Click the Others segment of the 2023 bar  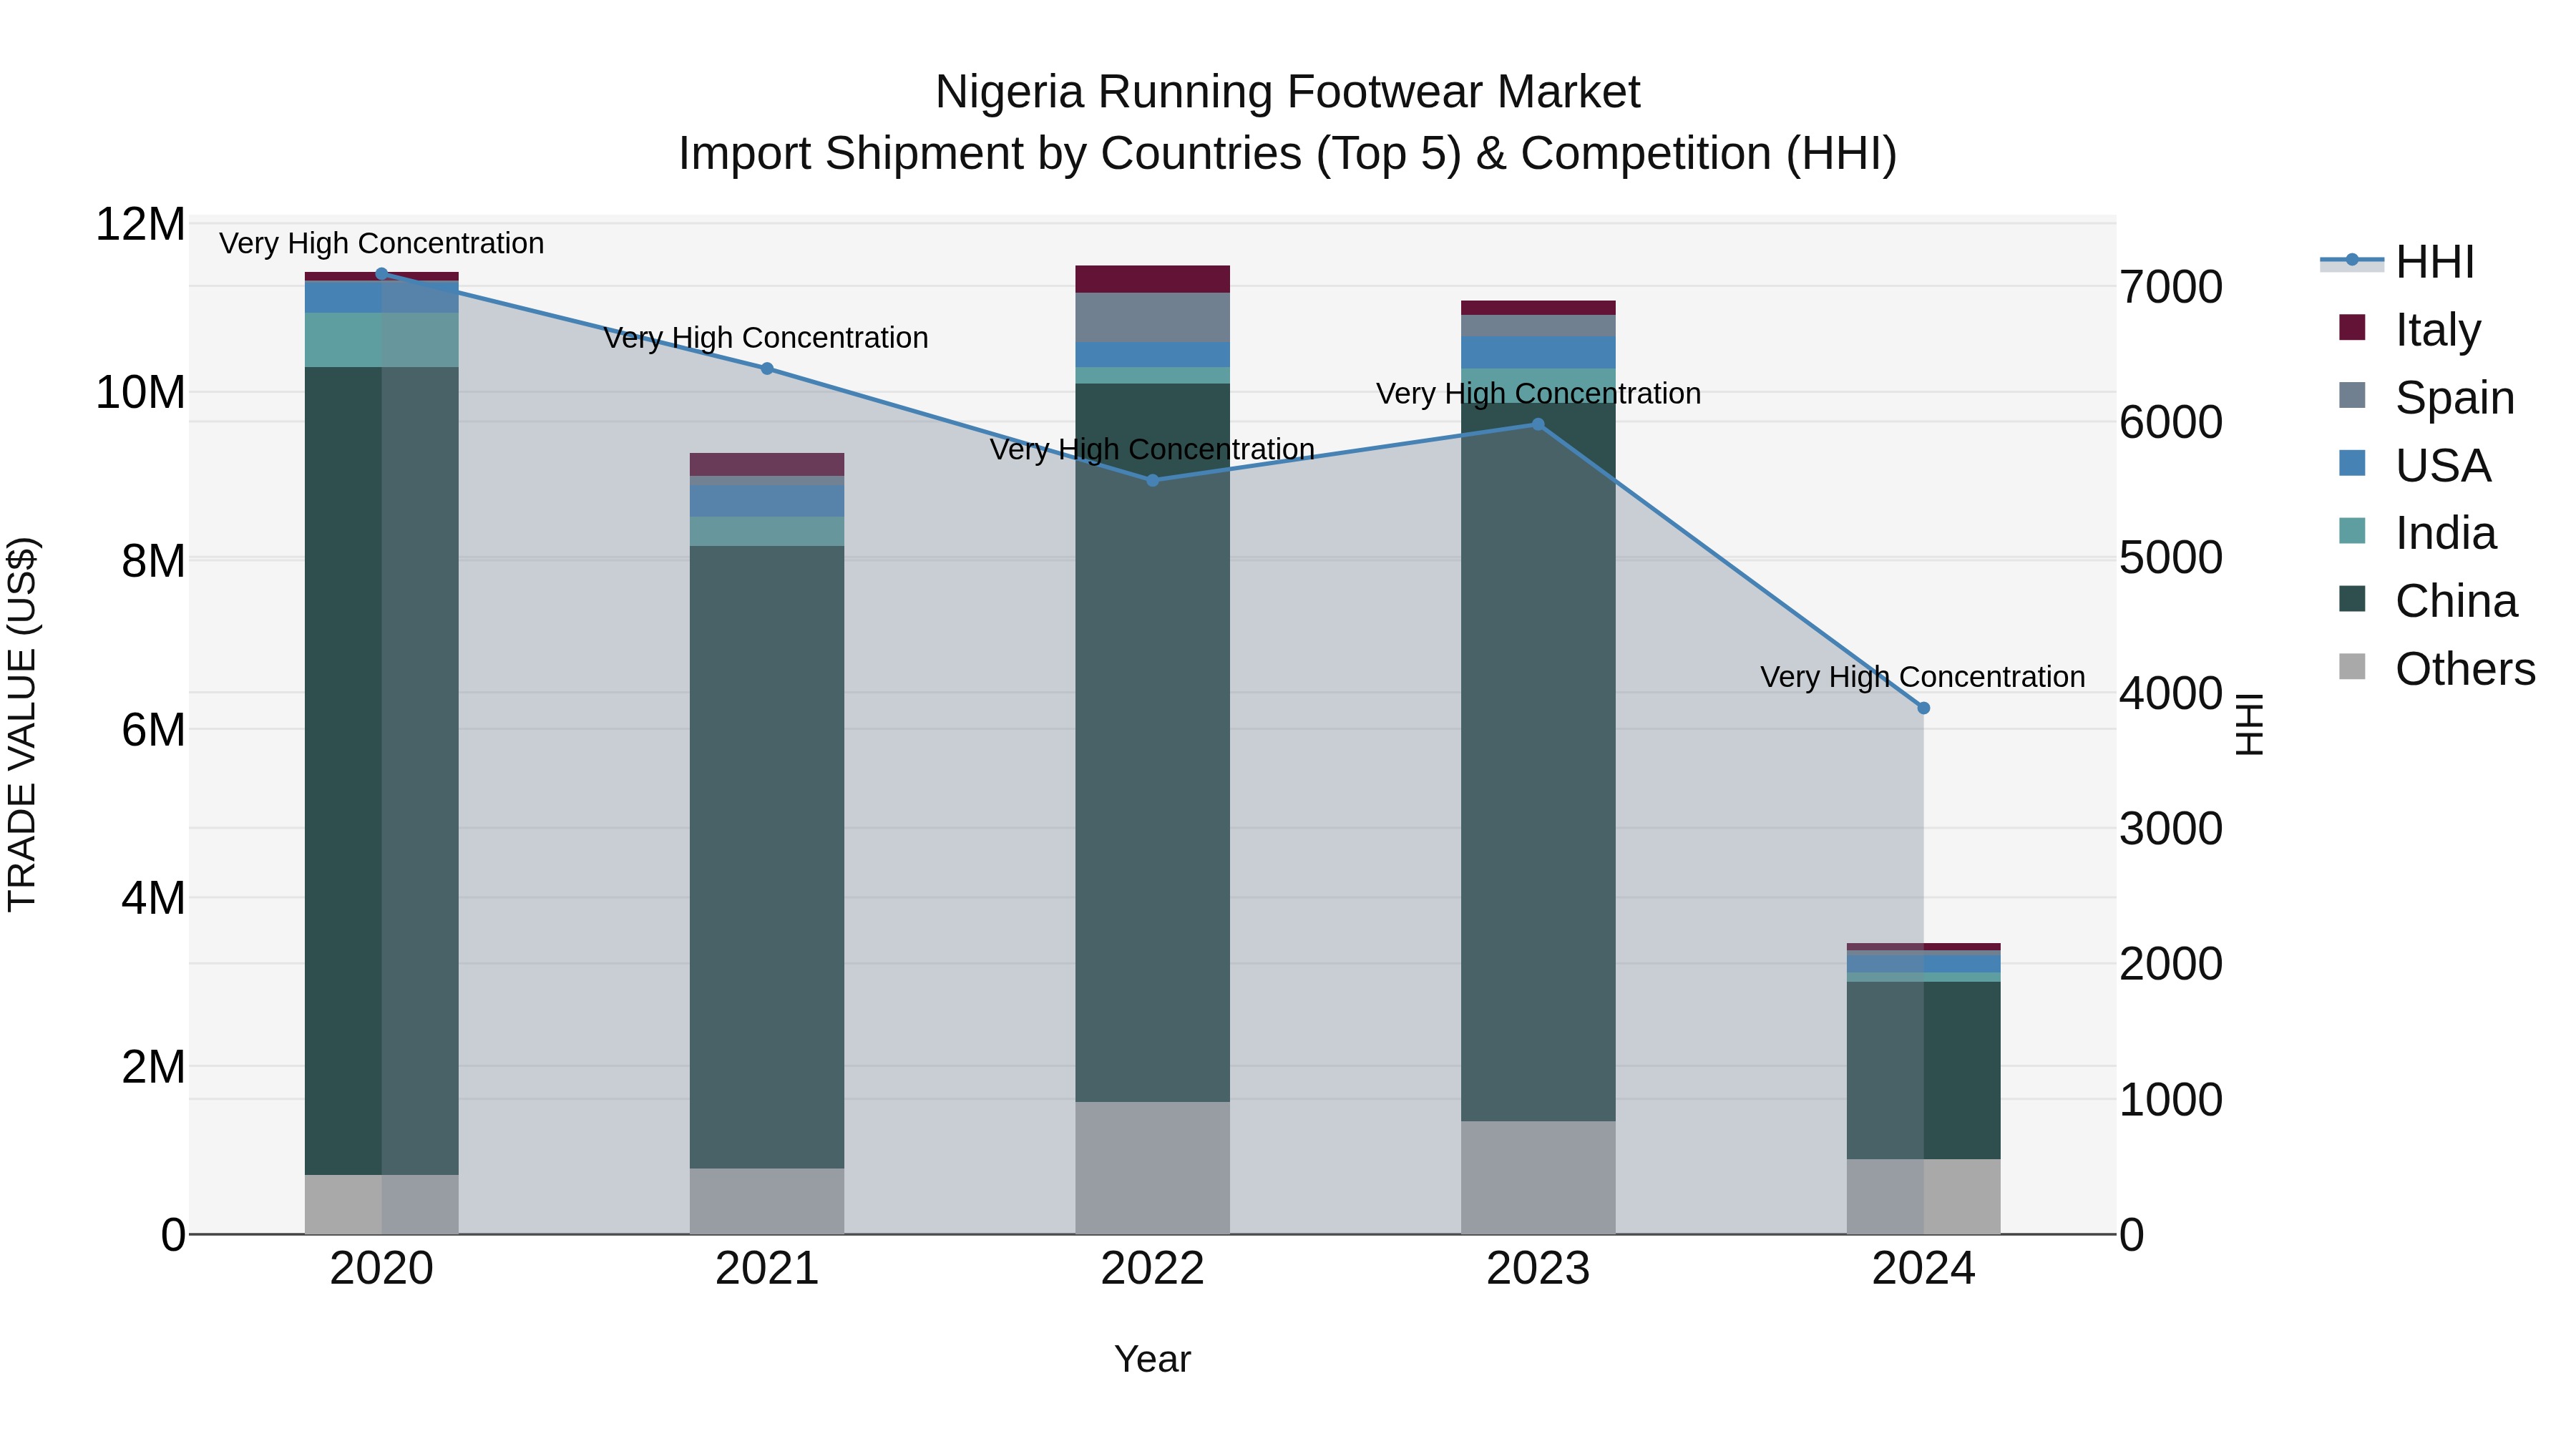(1538, 1177)
